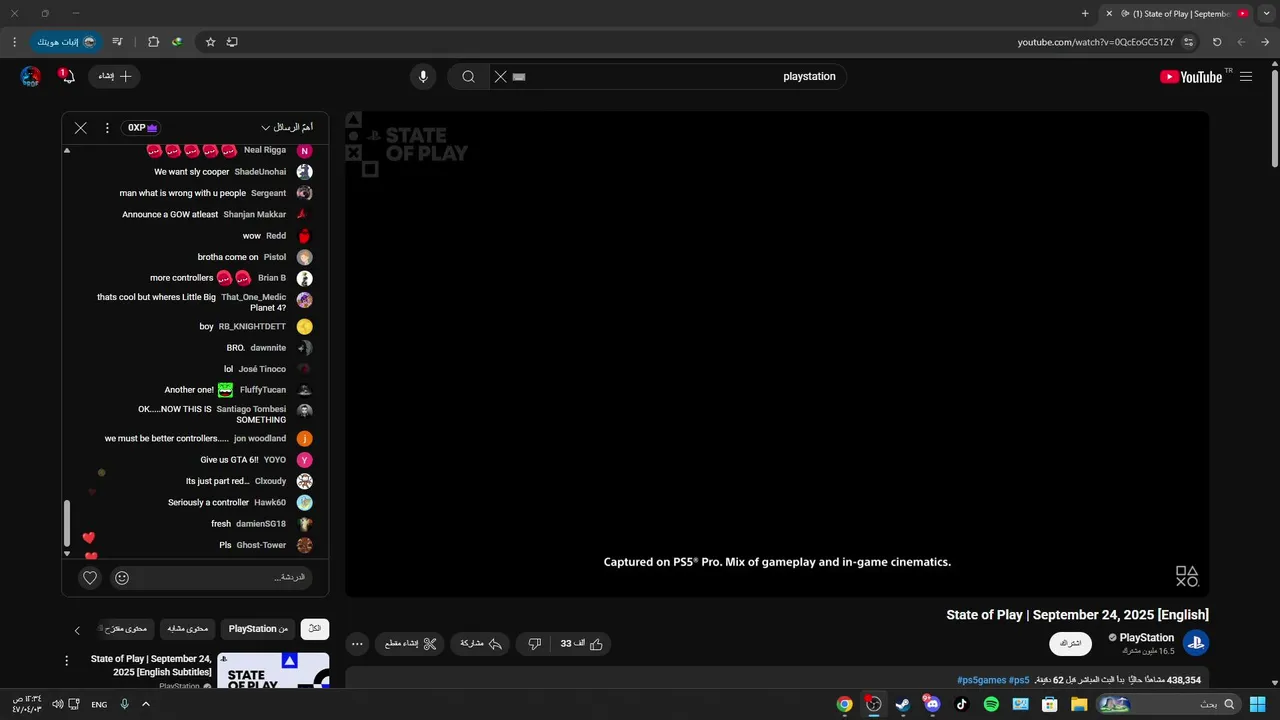
Task: Open browser media control icon
Action: 117,42
